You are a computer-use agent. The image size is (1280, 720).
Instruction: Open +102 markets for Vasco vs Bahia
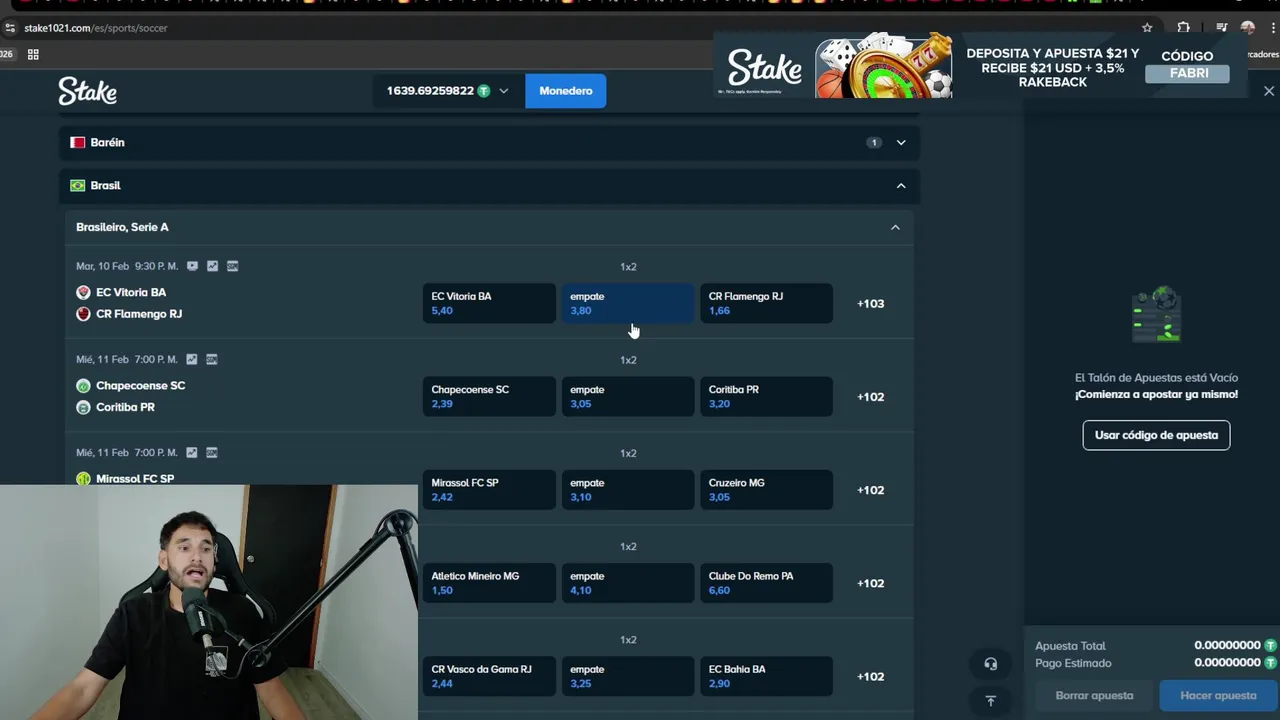pos(870,677)
